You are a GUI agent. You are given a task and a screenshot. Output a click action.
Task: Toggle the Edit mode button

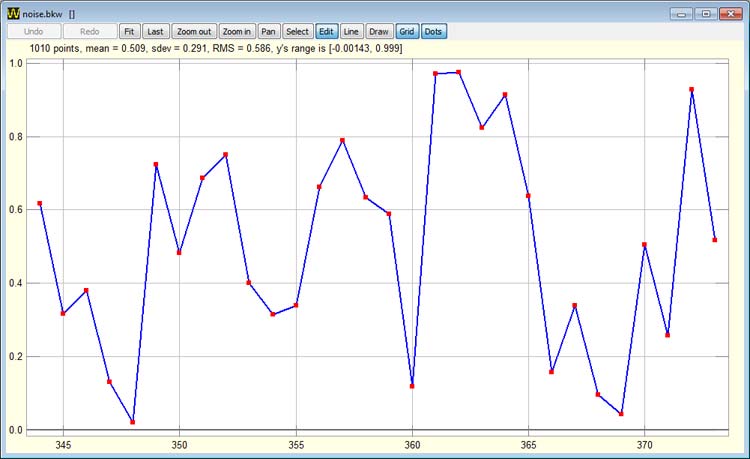coord(327,32)
